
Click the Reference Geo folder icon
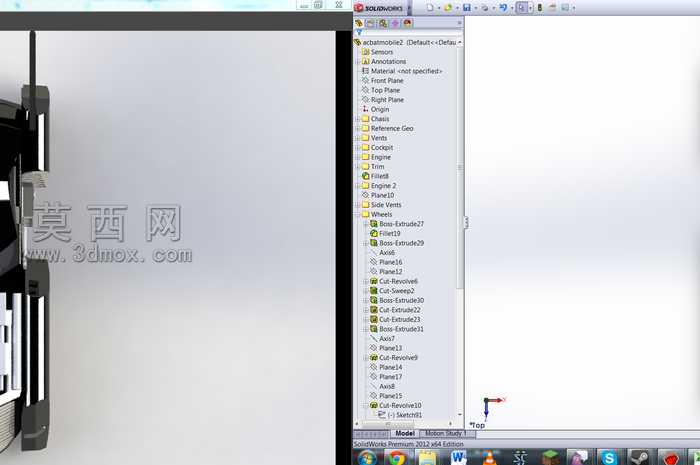point(366,129)
